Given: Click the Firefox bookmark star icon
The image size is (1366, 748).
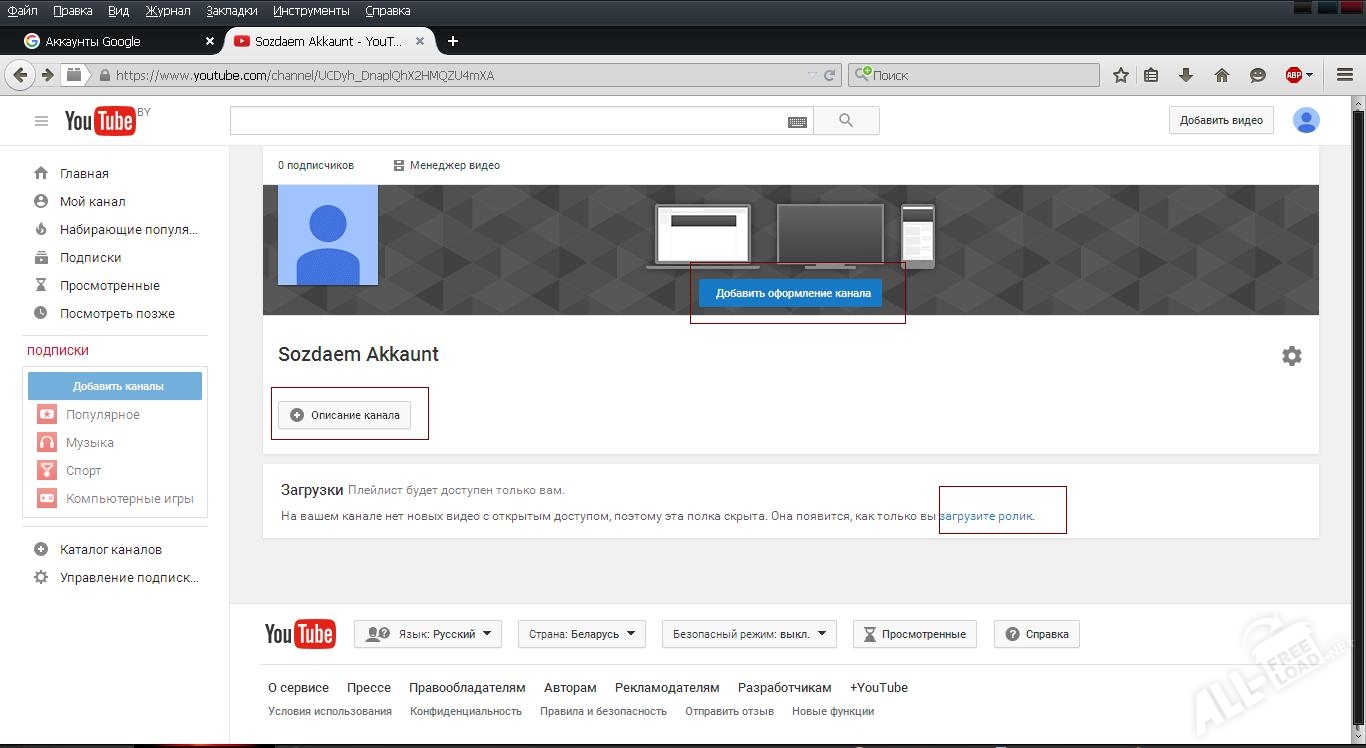Looking at the screenshot, I should pyautogui.click(x=1121, y=75).
